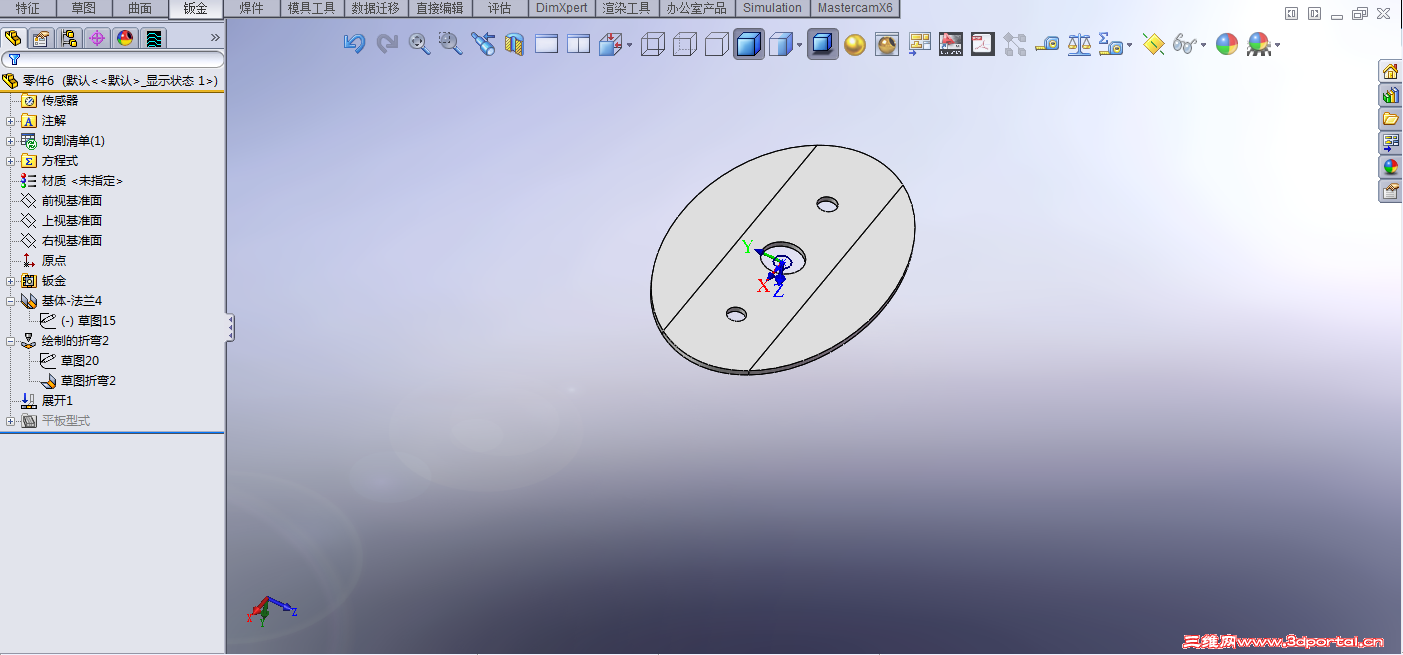
Task: Expand the 注解 tree node
Action: point(11,121)
